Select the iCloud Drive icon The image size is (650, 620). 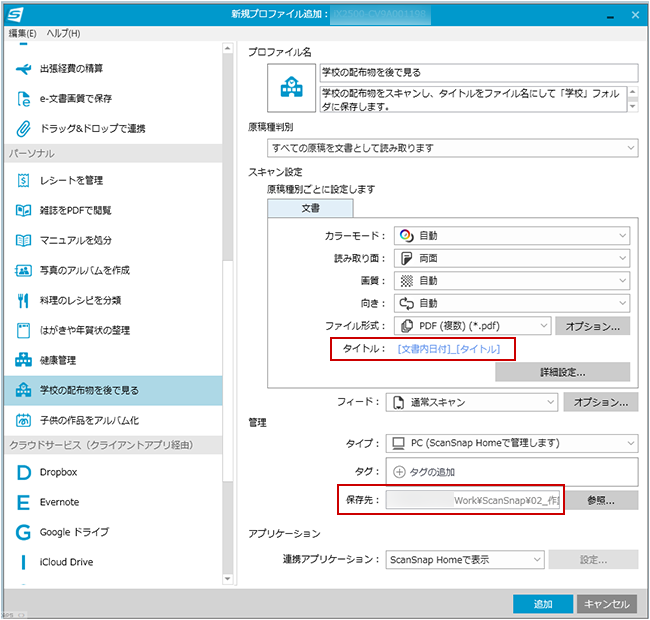point(23,562)
